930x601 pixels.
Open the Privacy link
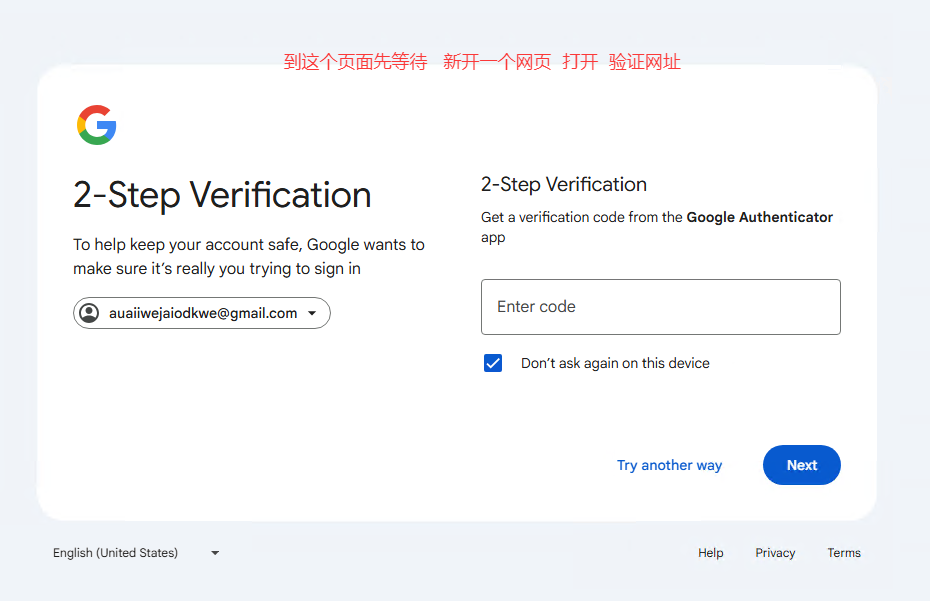(775, 553)
